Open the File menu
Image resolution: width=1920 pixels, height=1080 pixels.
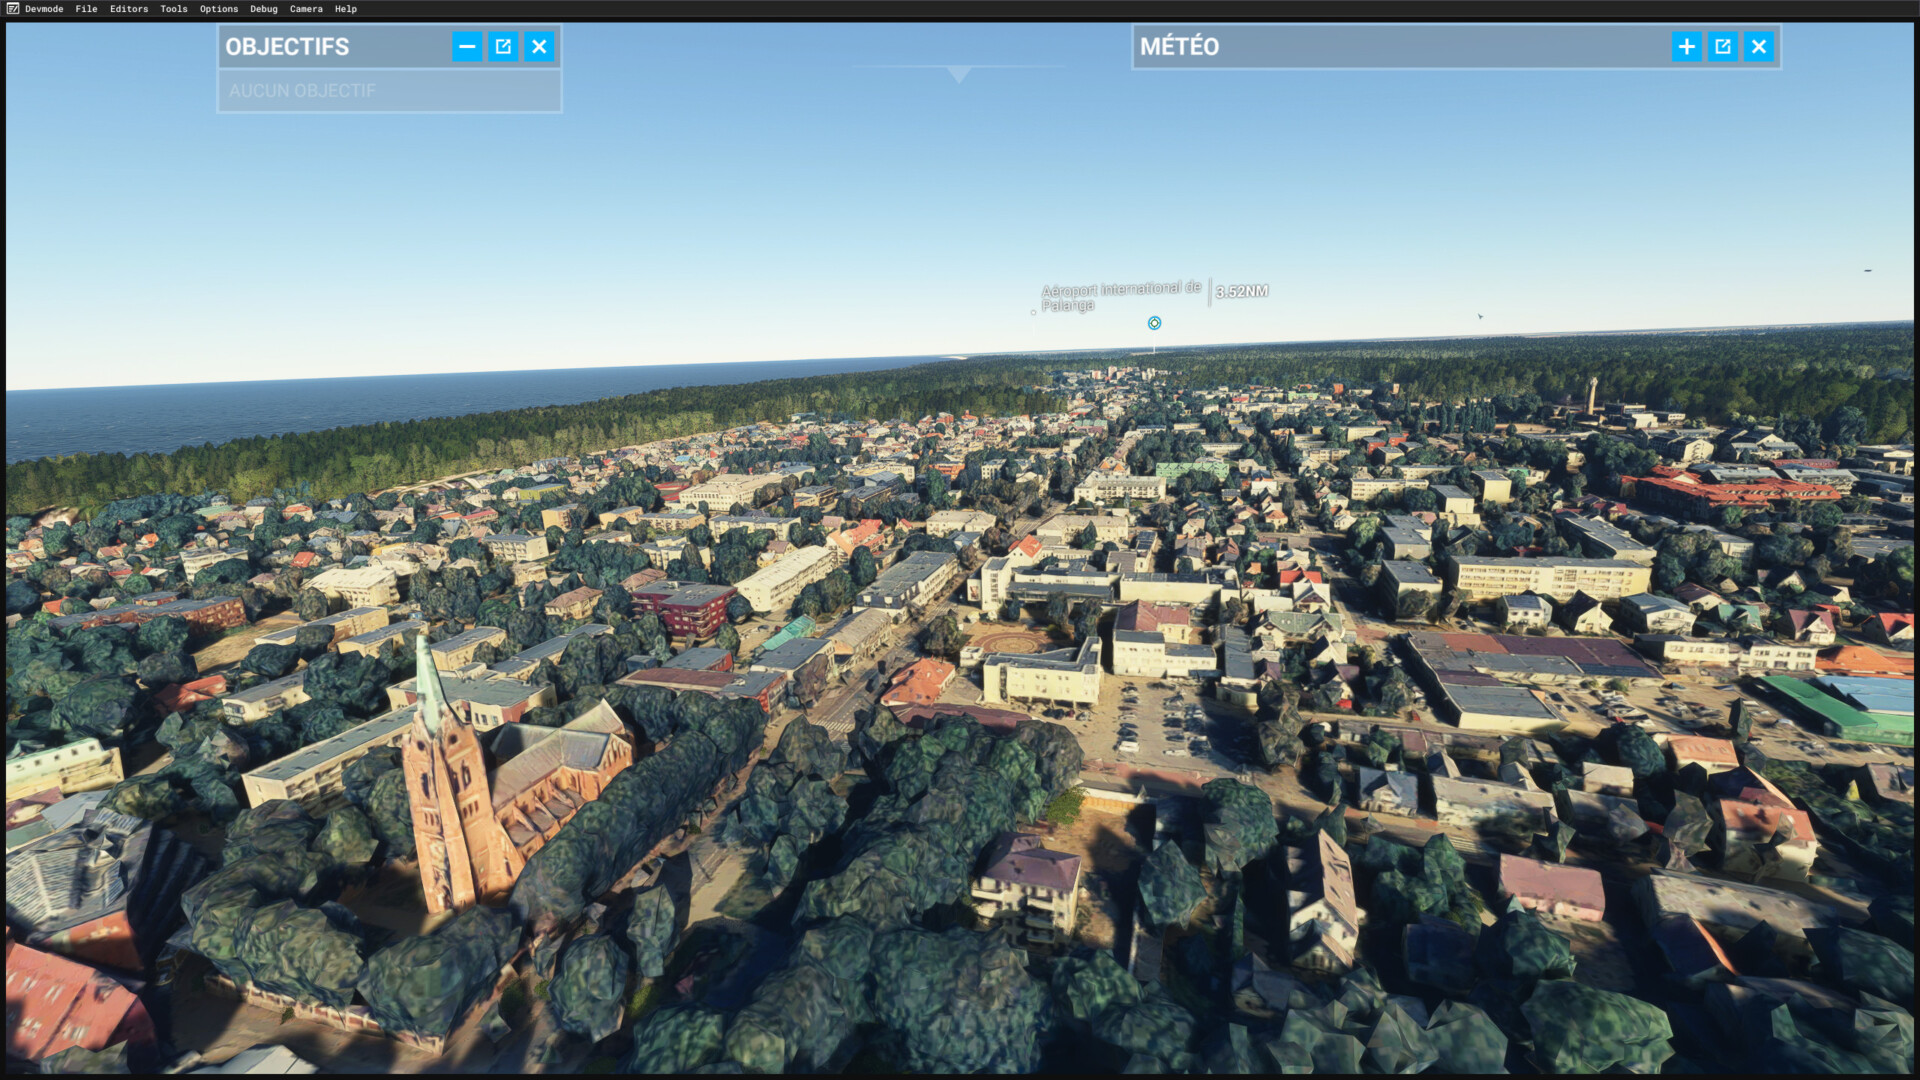coord(86,9)
